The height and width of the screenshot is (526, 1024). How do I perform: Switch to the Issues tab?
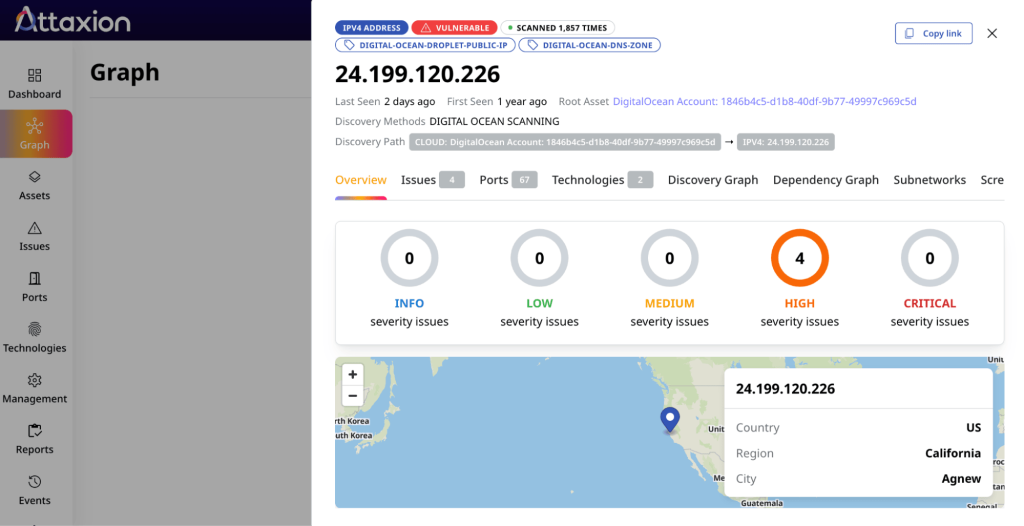point(432,180)
